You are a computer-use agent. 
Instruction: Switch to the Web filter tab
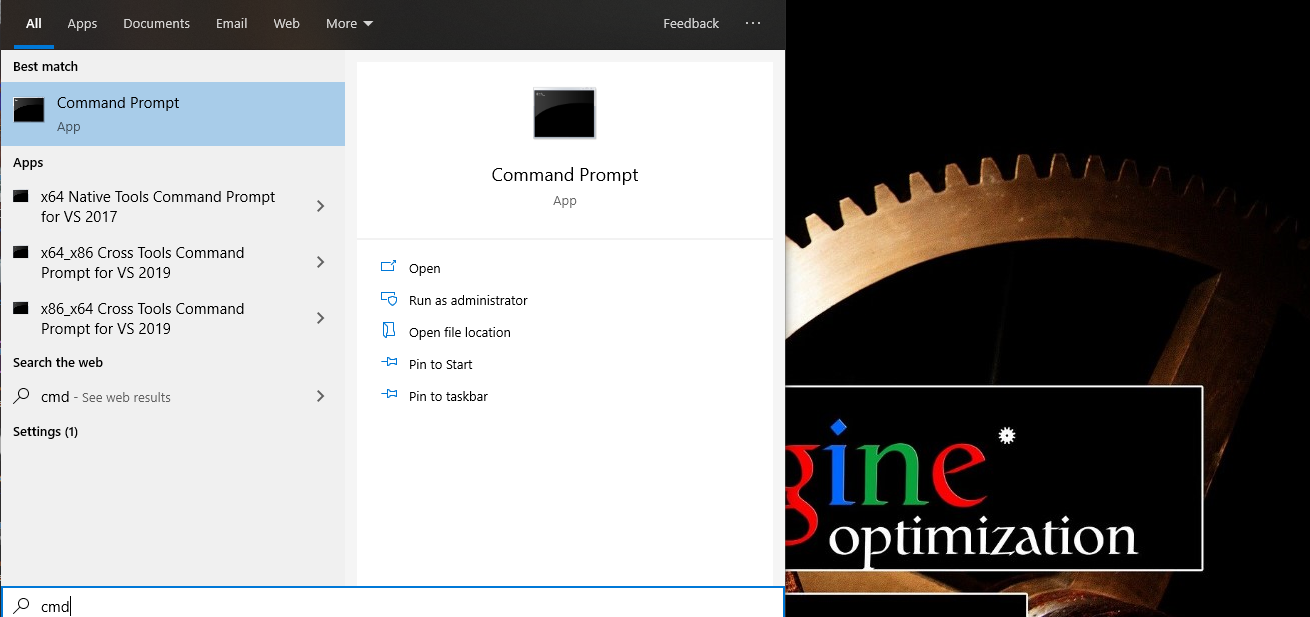(286, 23)
